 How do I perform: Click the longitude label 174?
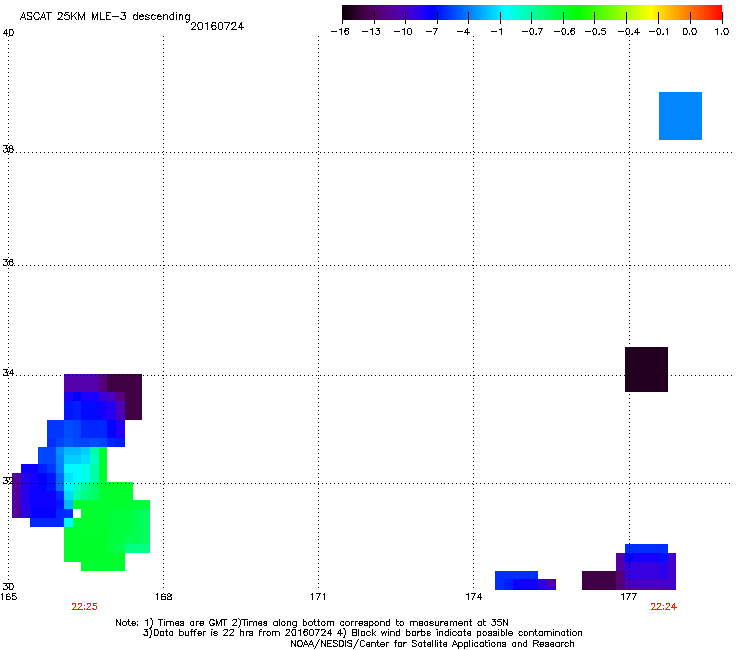tap(474, 597)
